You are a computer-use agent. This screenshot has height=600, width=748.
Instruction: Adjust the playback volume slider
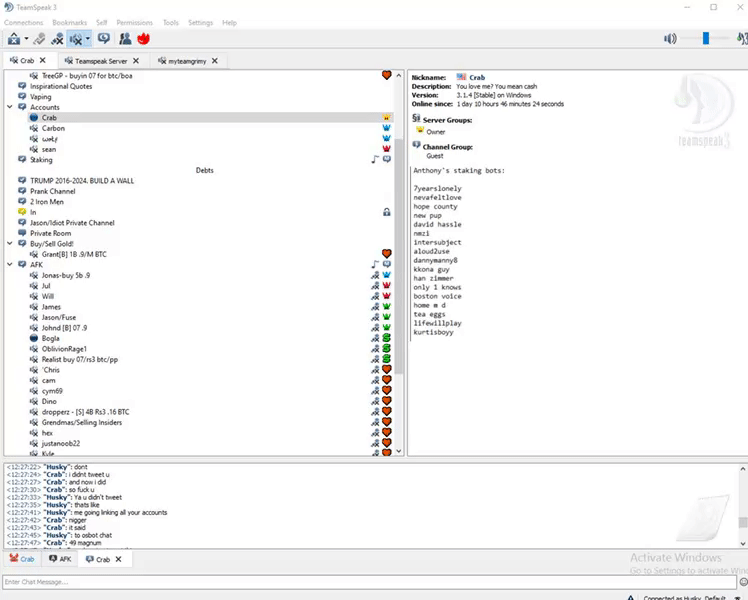click(x=706, y=39)
